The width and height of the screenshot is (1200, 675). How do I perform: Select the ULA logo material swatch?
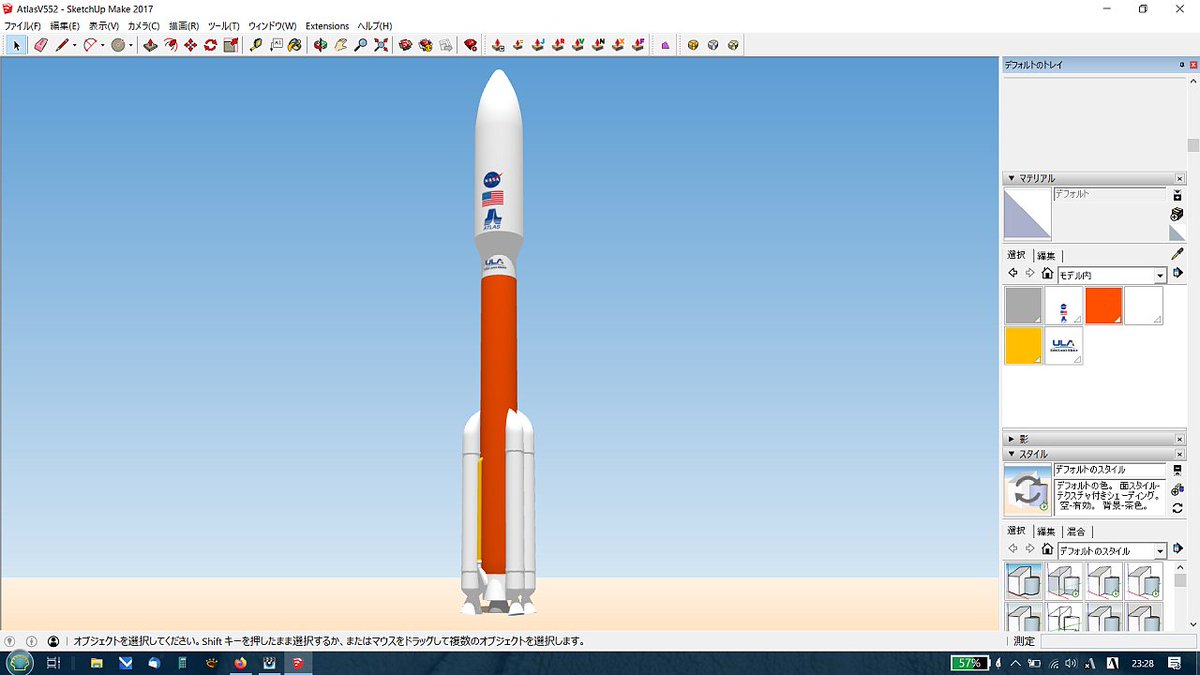click(1064, 345)
